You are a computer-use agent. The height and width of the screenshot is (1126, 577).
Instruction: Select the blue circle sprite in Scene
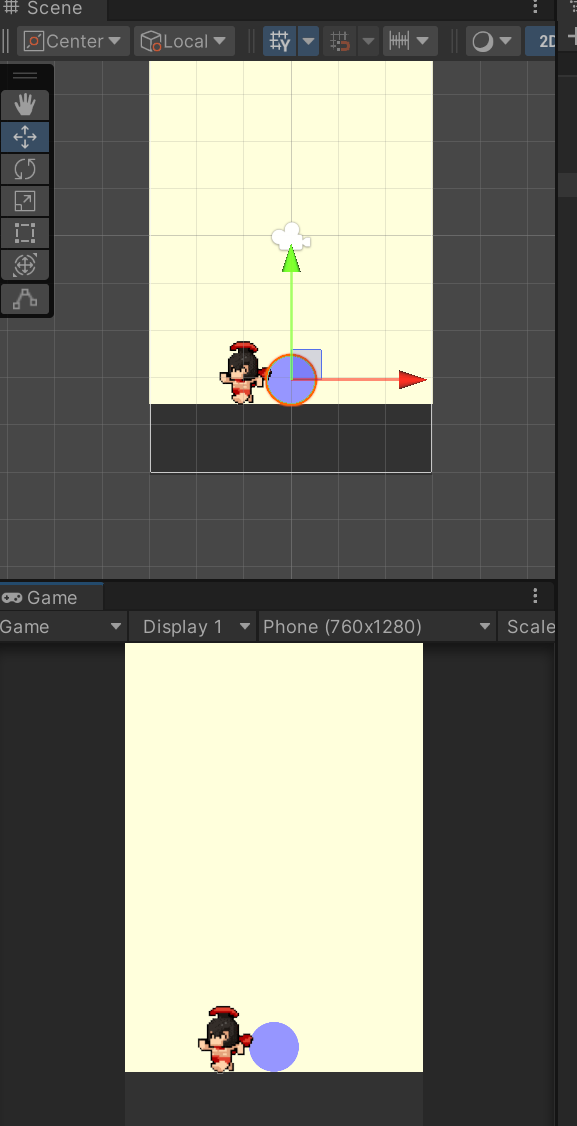[291, 380]
